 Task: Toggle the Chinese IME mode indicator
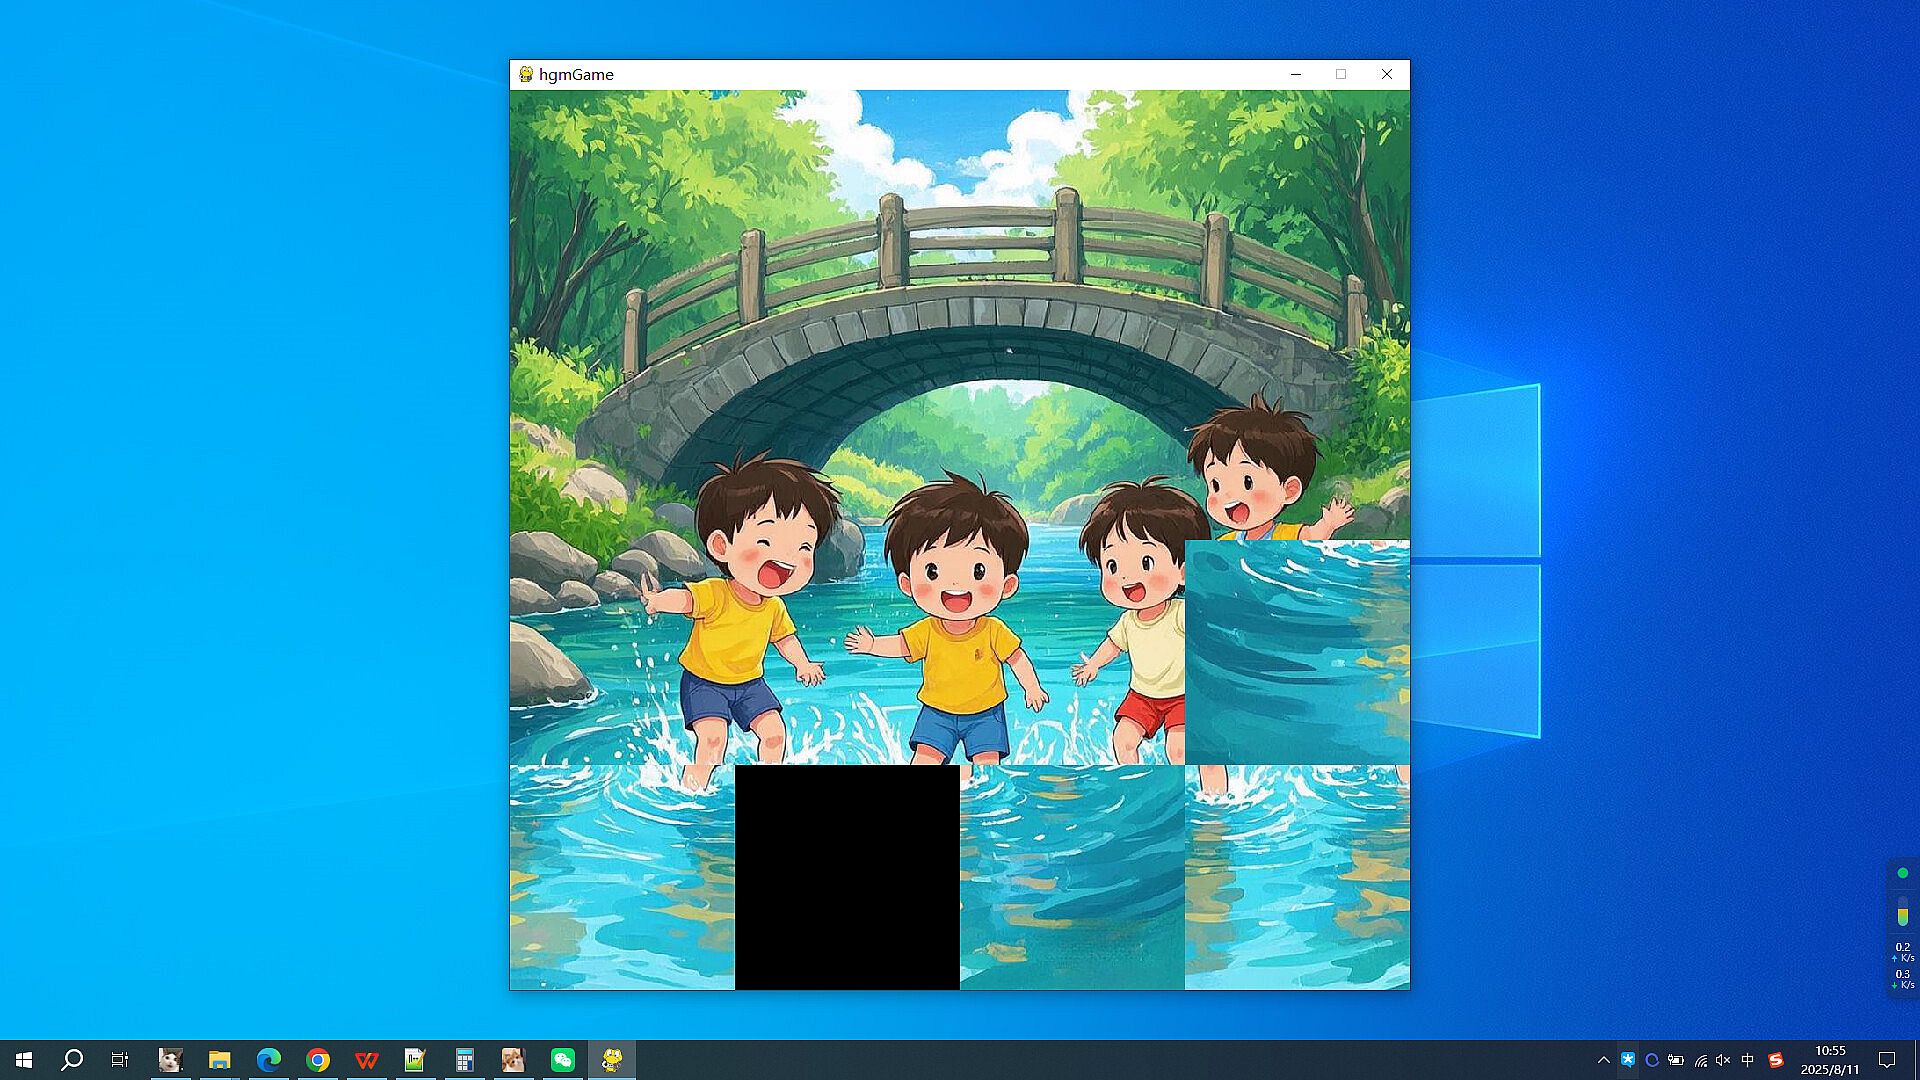(x=1748, y=1060)
